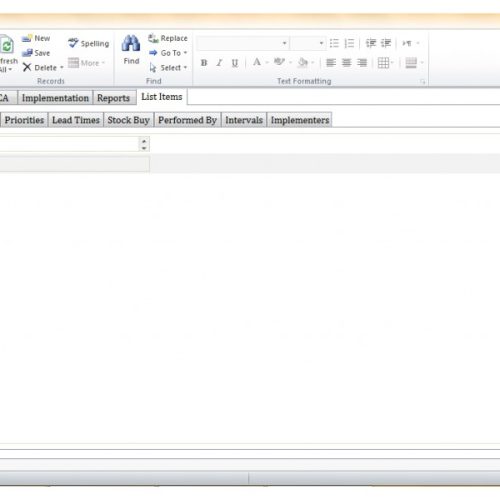Center align text
The image size is (500, 500).
(346, 63)
